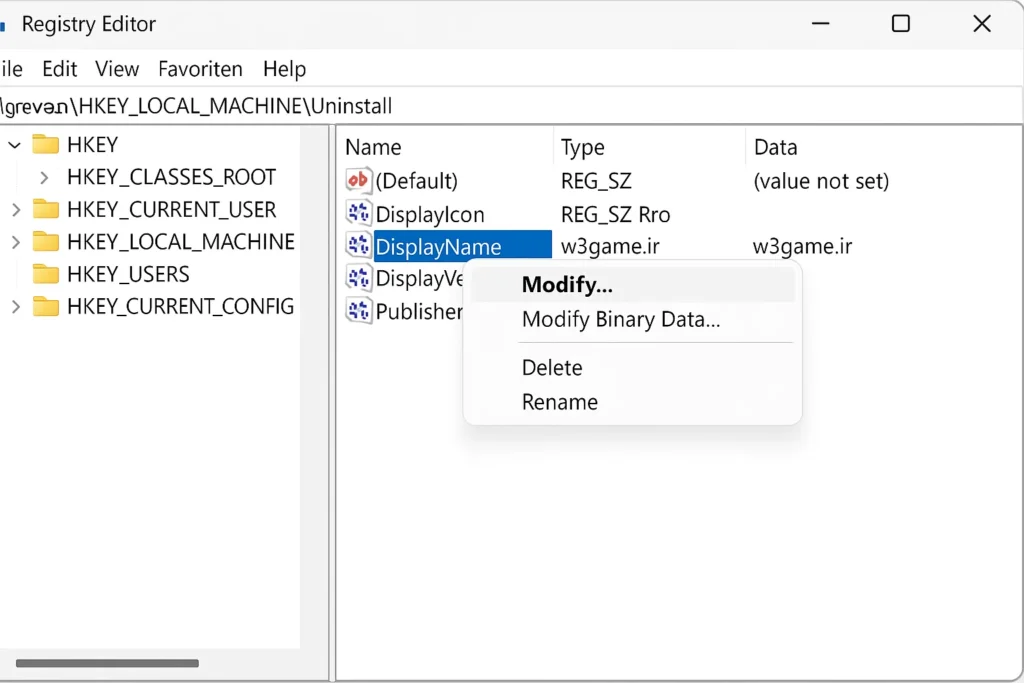Choose Modify... from the context menu
The height and width of the screenshot is (683, 1024).
pyautogui.click(x=632, y=285)
